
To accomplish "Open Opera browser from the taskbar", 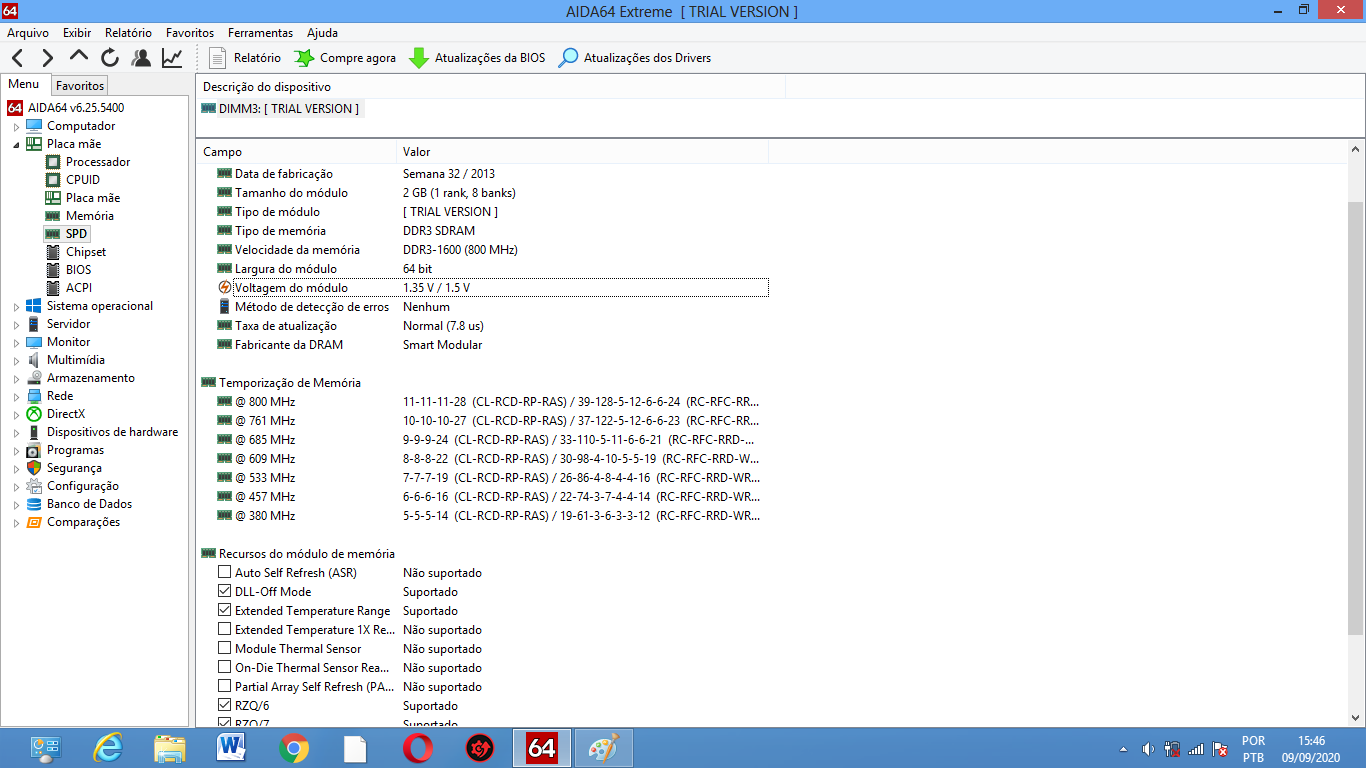I will (418, 748).
